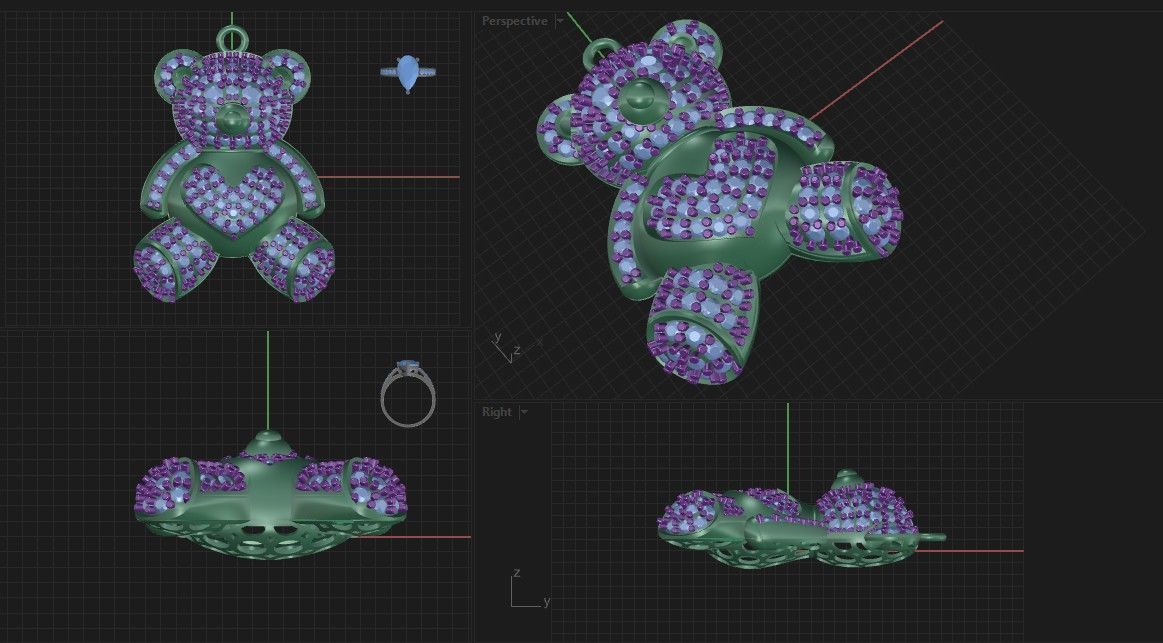
Task: Select the teardrop ring model in top view
Action: point(407,74)
